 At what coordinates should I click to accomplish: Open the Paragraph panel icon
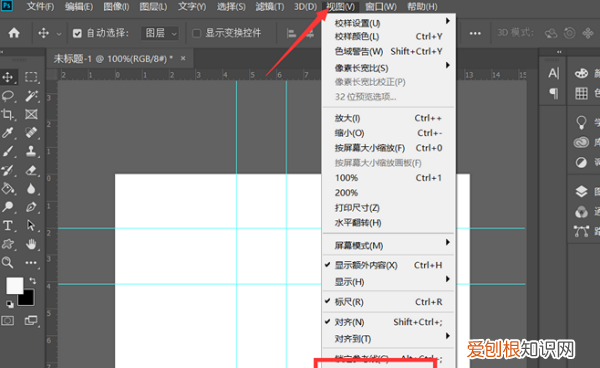[554, 93]
